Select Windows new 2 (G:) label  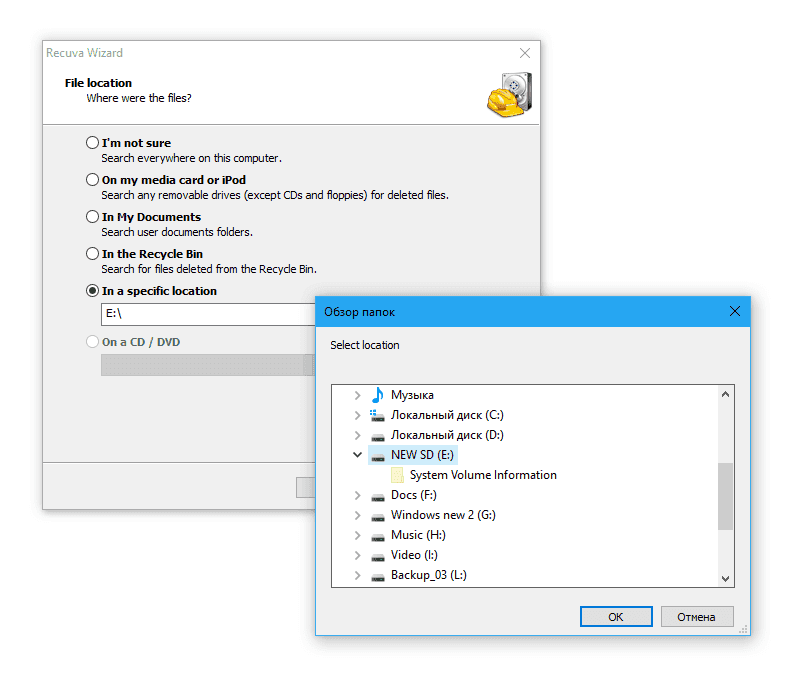click(x=443, y=515)
